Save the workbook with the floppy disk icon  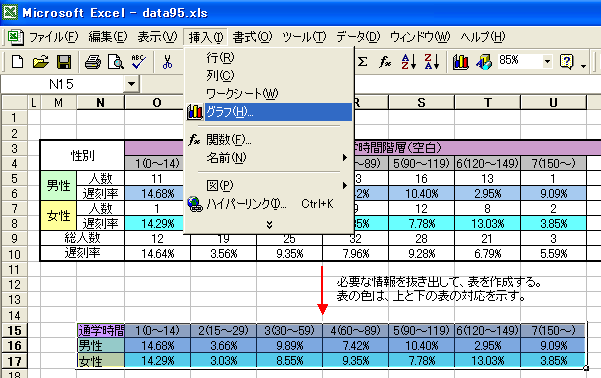pos(64,61)
